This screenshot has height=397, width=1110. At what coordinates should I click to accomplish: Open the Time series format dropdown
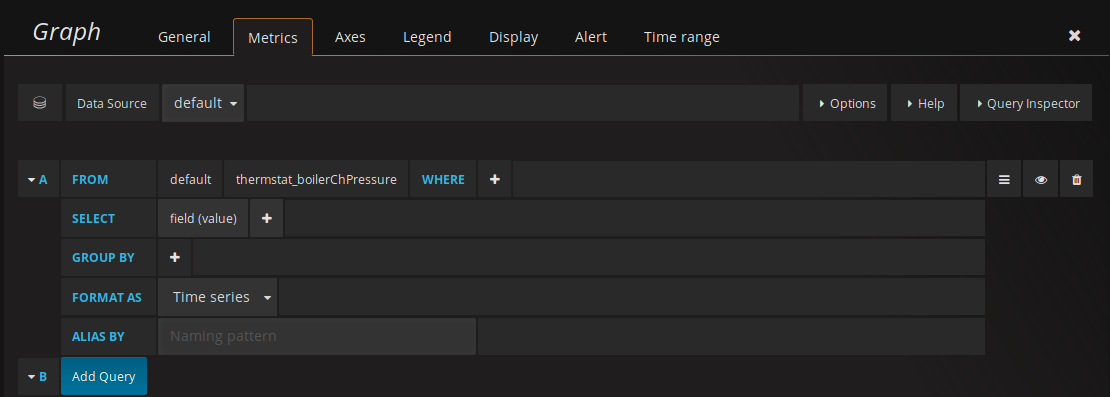[218, 297]
